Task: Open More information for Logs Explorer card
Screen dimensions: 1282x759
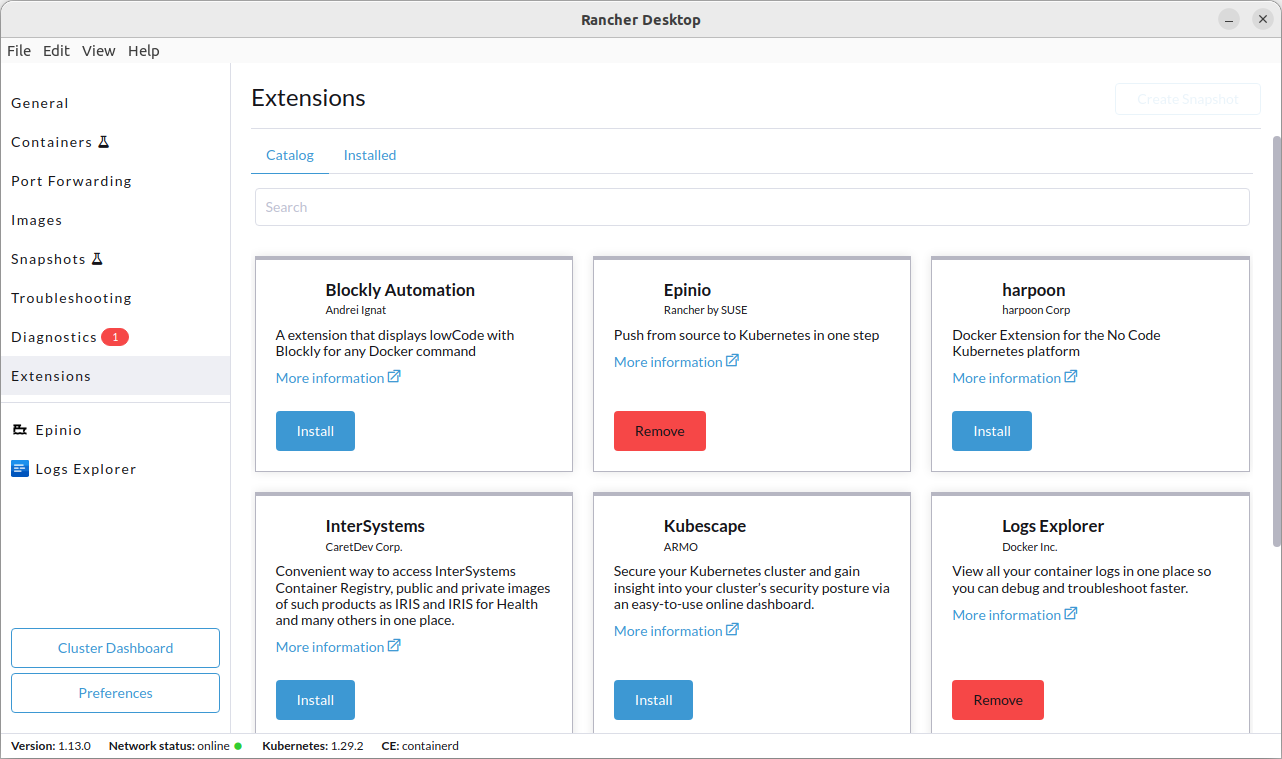Action: coord(1015,615)
